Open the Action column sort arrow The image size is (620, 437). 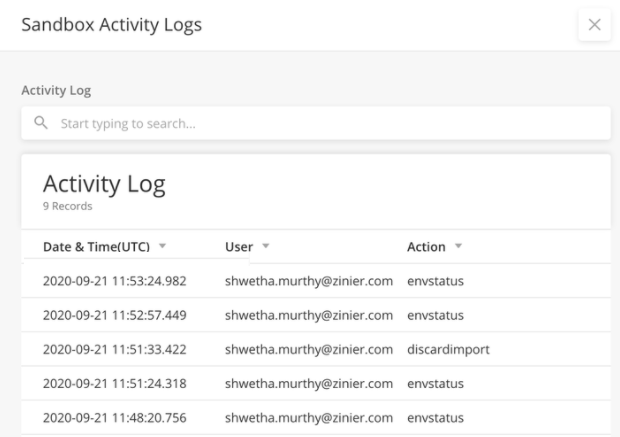click(458, 246)
